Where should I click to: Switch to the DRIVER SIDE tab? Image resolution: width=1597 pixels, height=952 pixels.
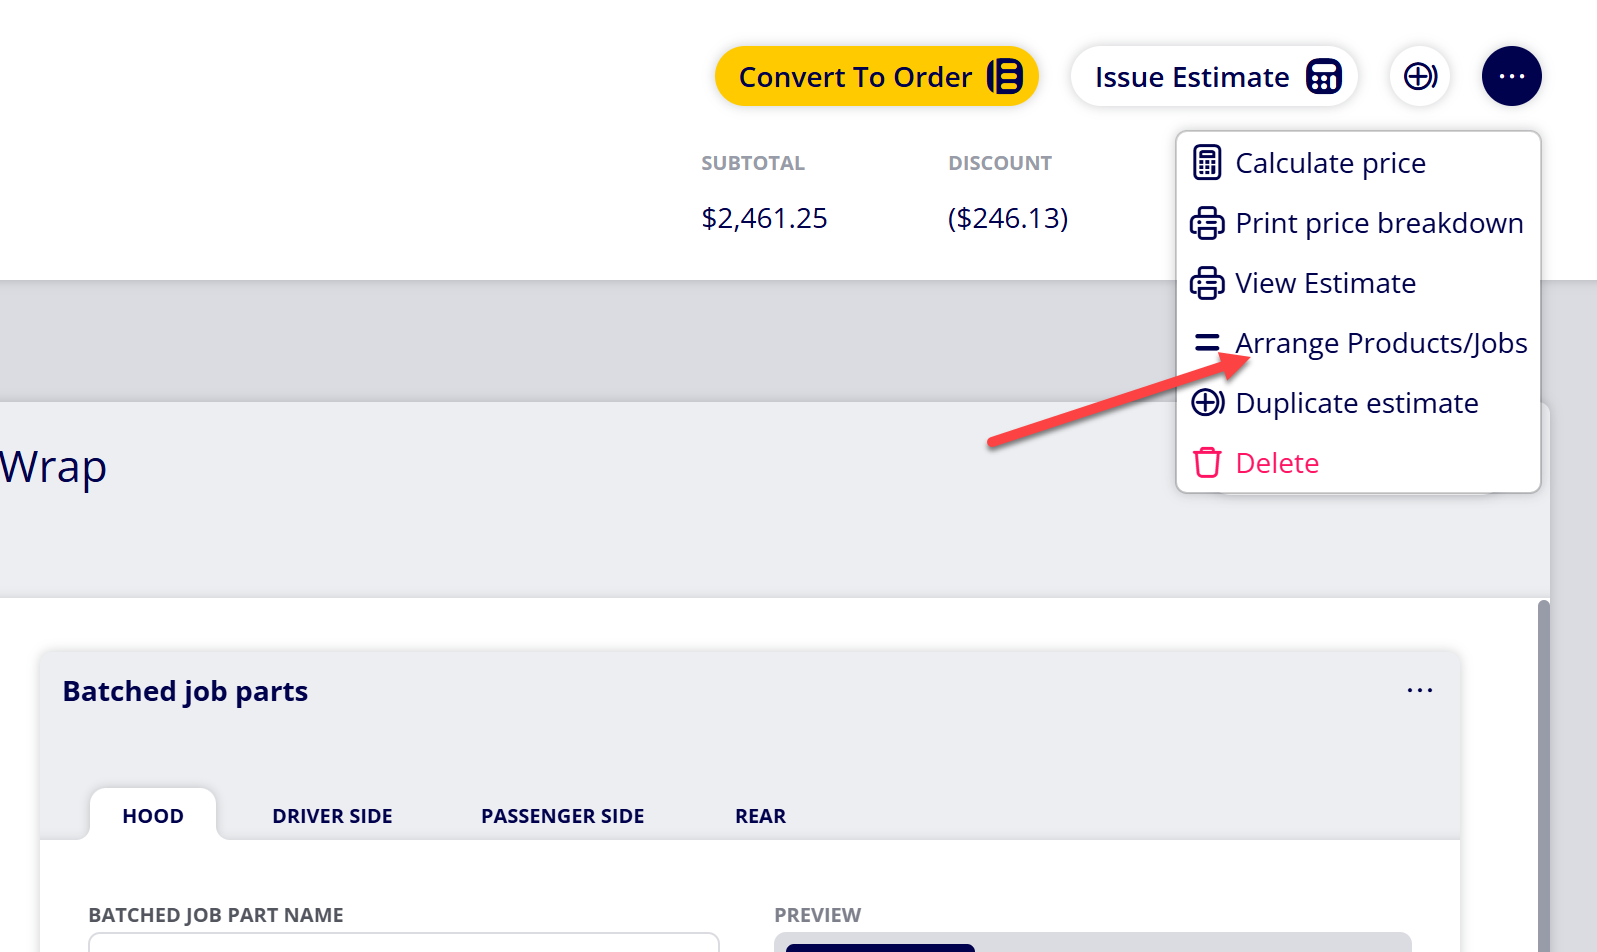pyautogui.click(x=332, y=816)
